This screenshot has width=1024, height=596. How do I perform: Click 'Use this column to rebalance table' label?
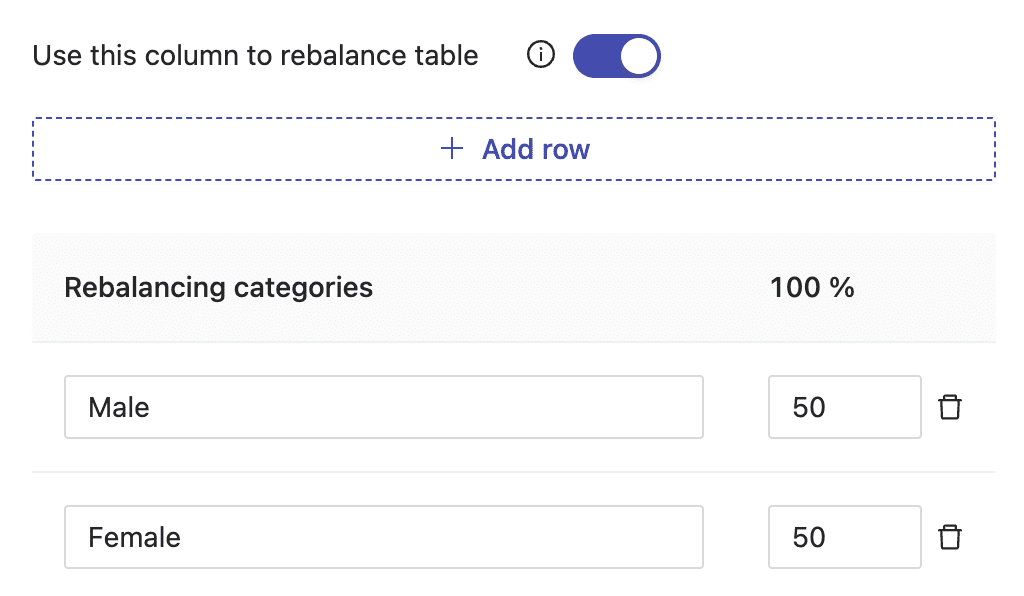coord(255,55)
